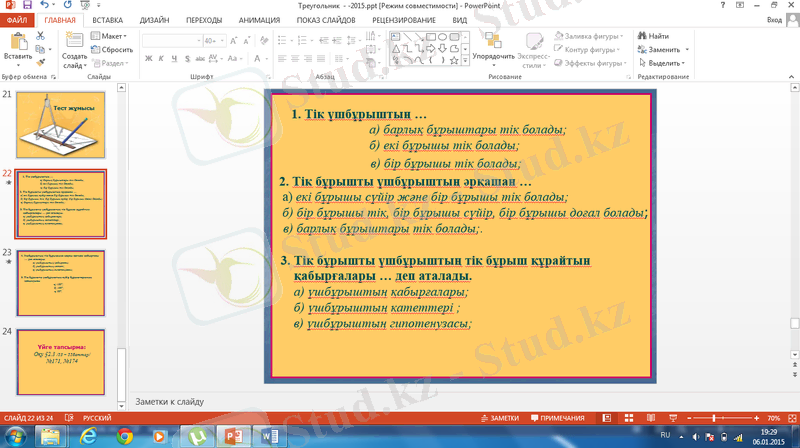
Task: Toggle the Заметки (Notes) pane in status bar
Action: tap(499, 417)
